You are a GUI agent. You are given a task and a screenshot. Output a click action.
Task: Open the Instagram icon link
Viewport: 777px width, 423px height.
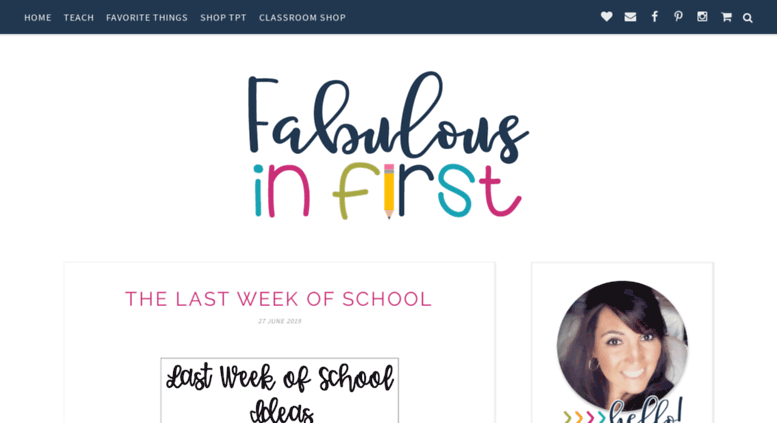coord(702,17)
